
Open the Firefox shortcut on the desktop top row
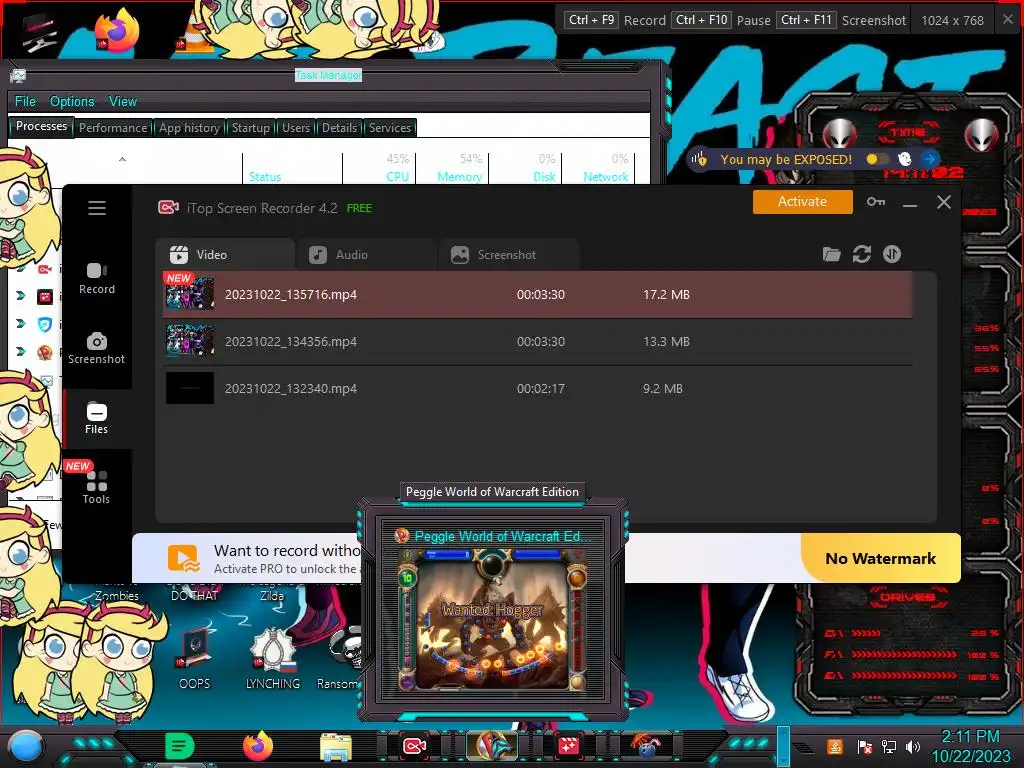(117, 29)
